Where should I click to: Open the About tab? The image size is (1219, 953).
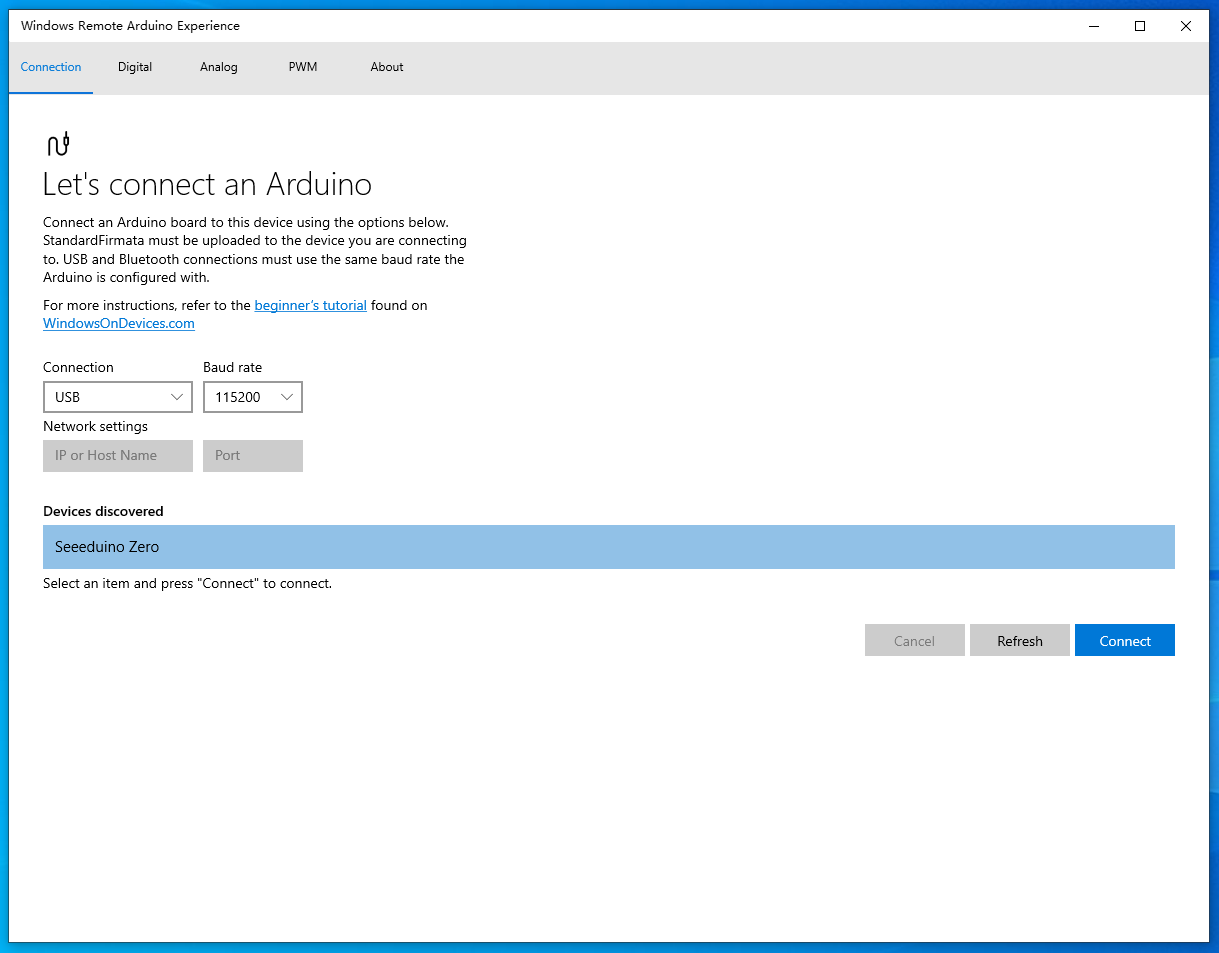(387, 67)
